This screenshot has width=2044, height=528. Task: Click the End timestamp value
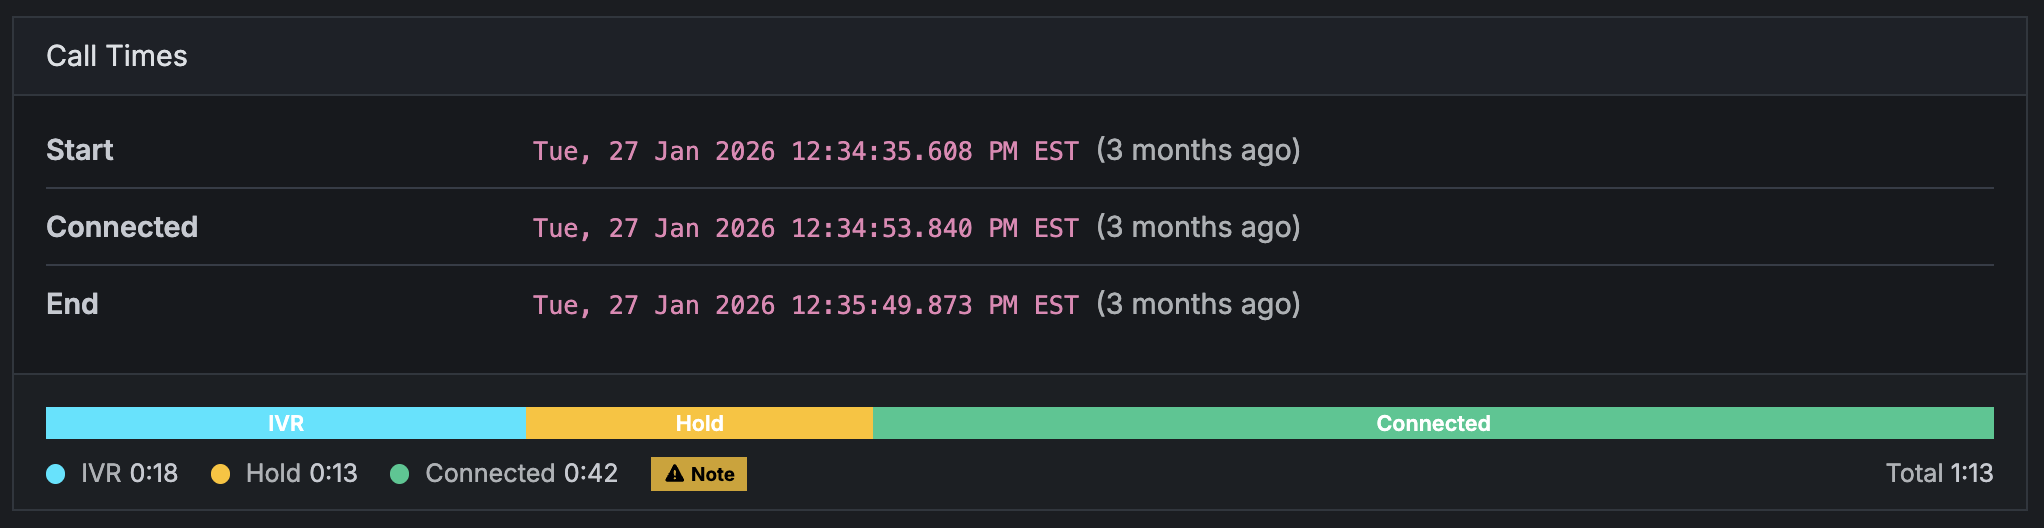coord(806,305)
